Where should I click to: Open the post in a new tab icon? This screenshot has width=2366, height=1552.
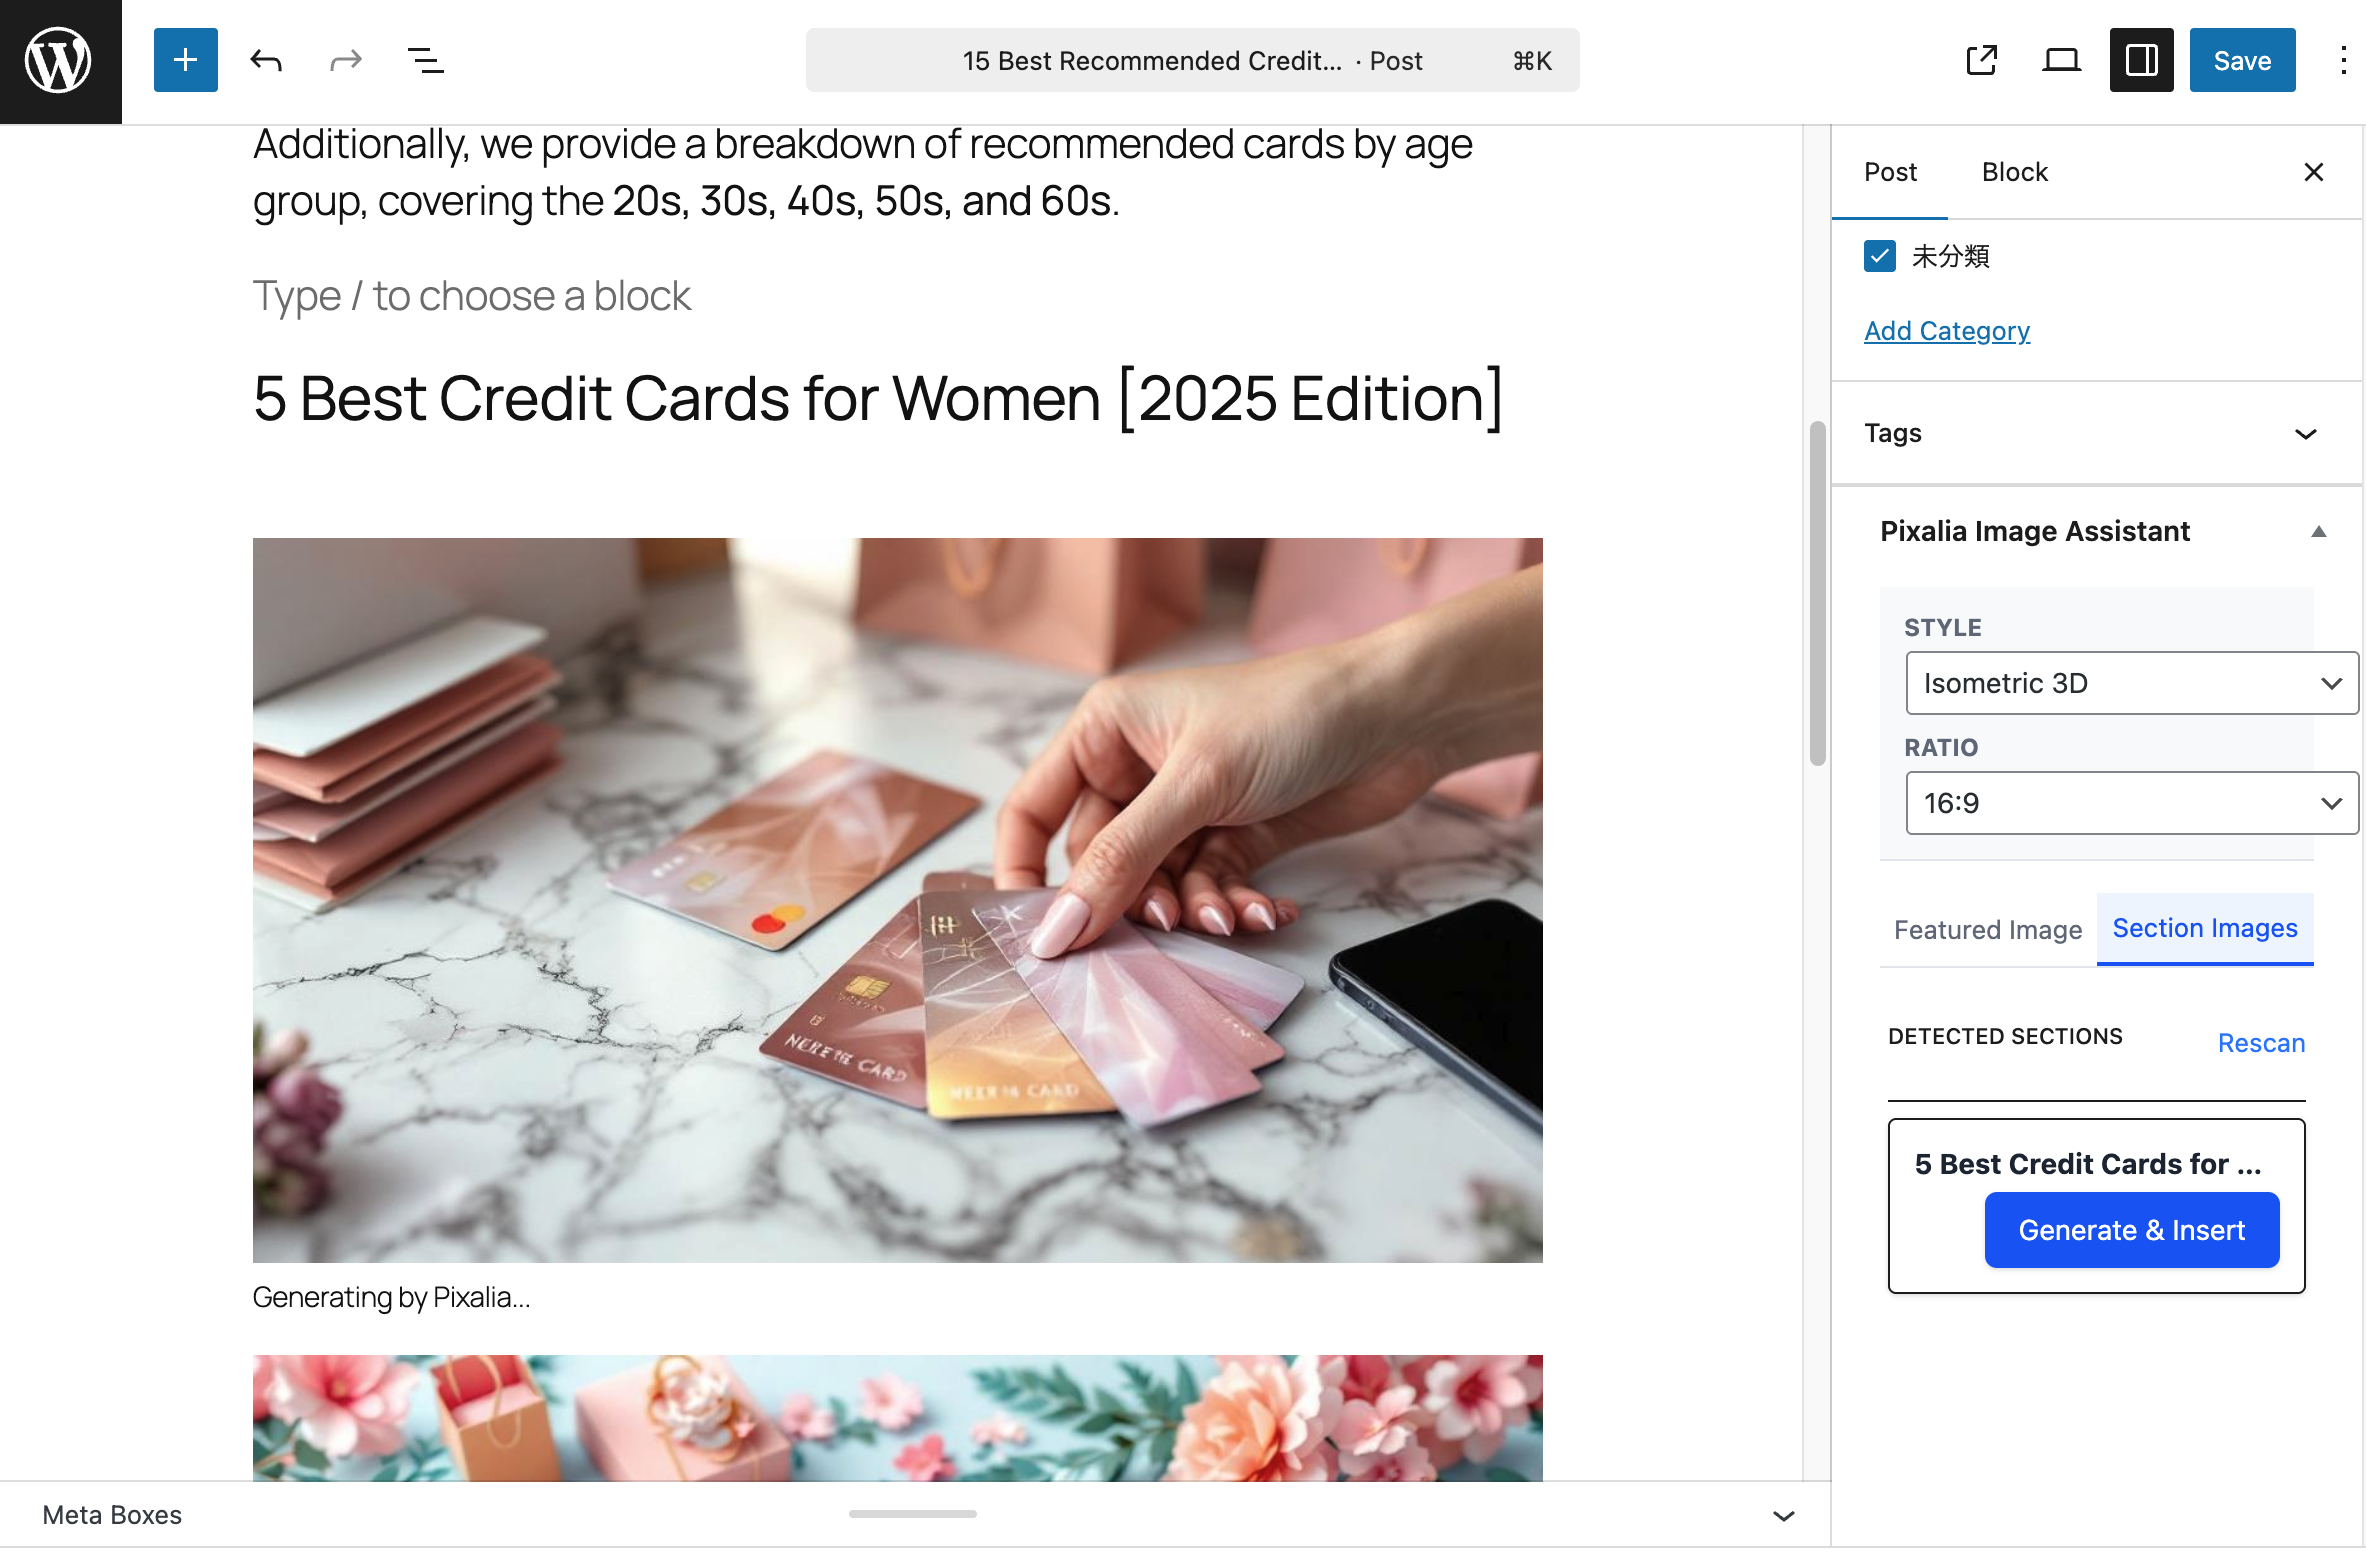tap(1981, 60)
